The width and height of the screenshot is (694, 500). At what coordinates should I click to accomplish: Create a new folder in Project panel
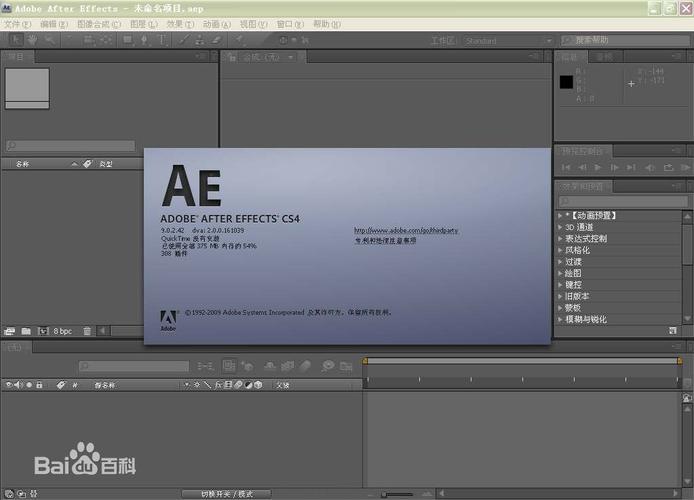pyautogui.click(x=26, y=331)
